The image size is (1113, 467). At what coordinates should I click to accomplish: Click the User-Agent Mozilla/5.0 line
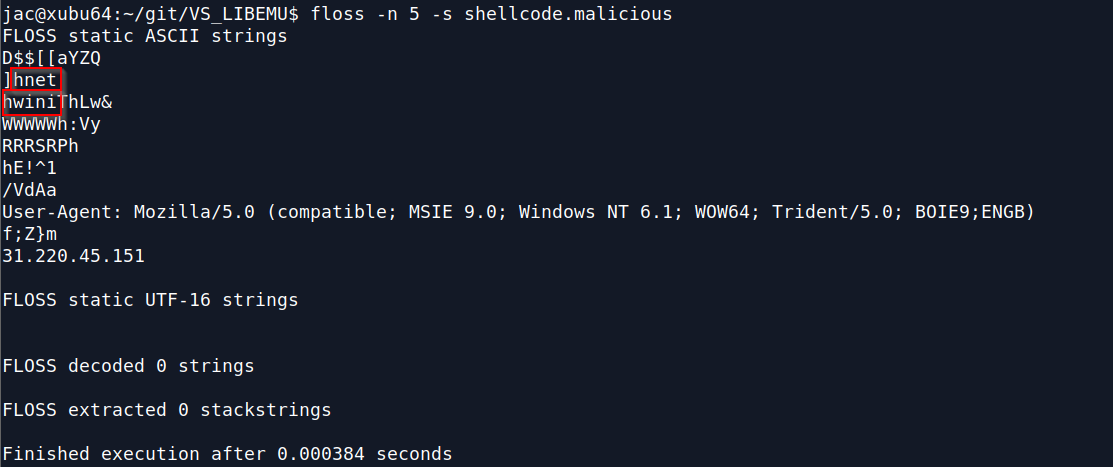(518, 211)
